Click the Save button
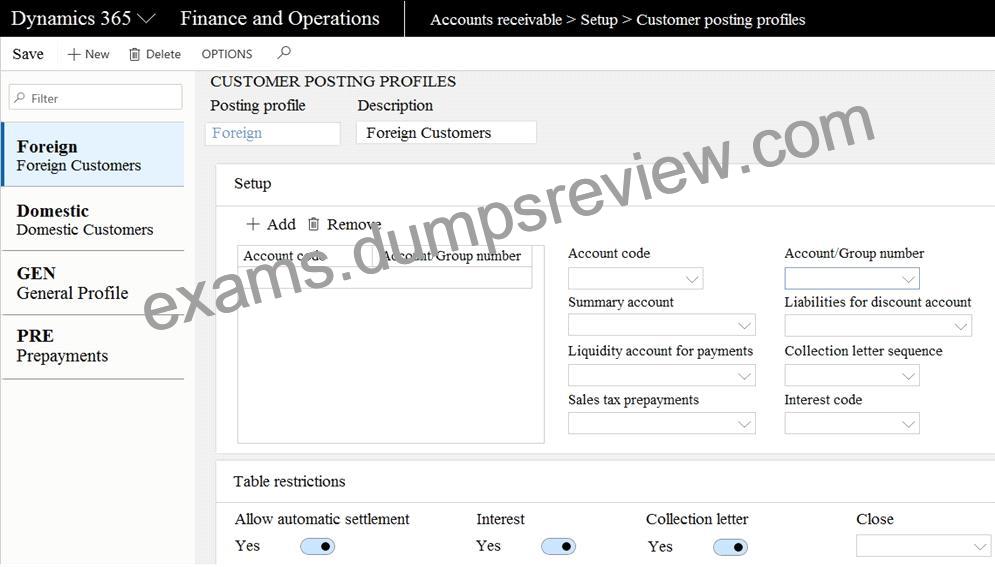Image resolution: width=995 pixels, height=567 pixels. 28,55
